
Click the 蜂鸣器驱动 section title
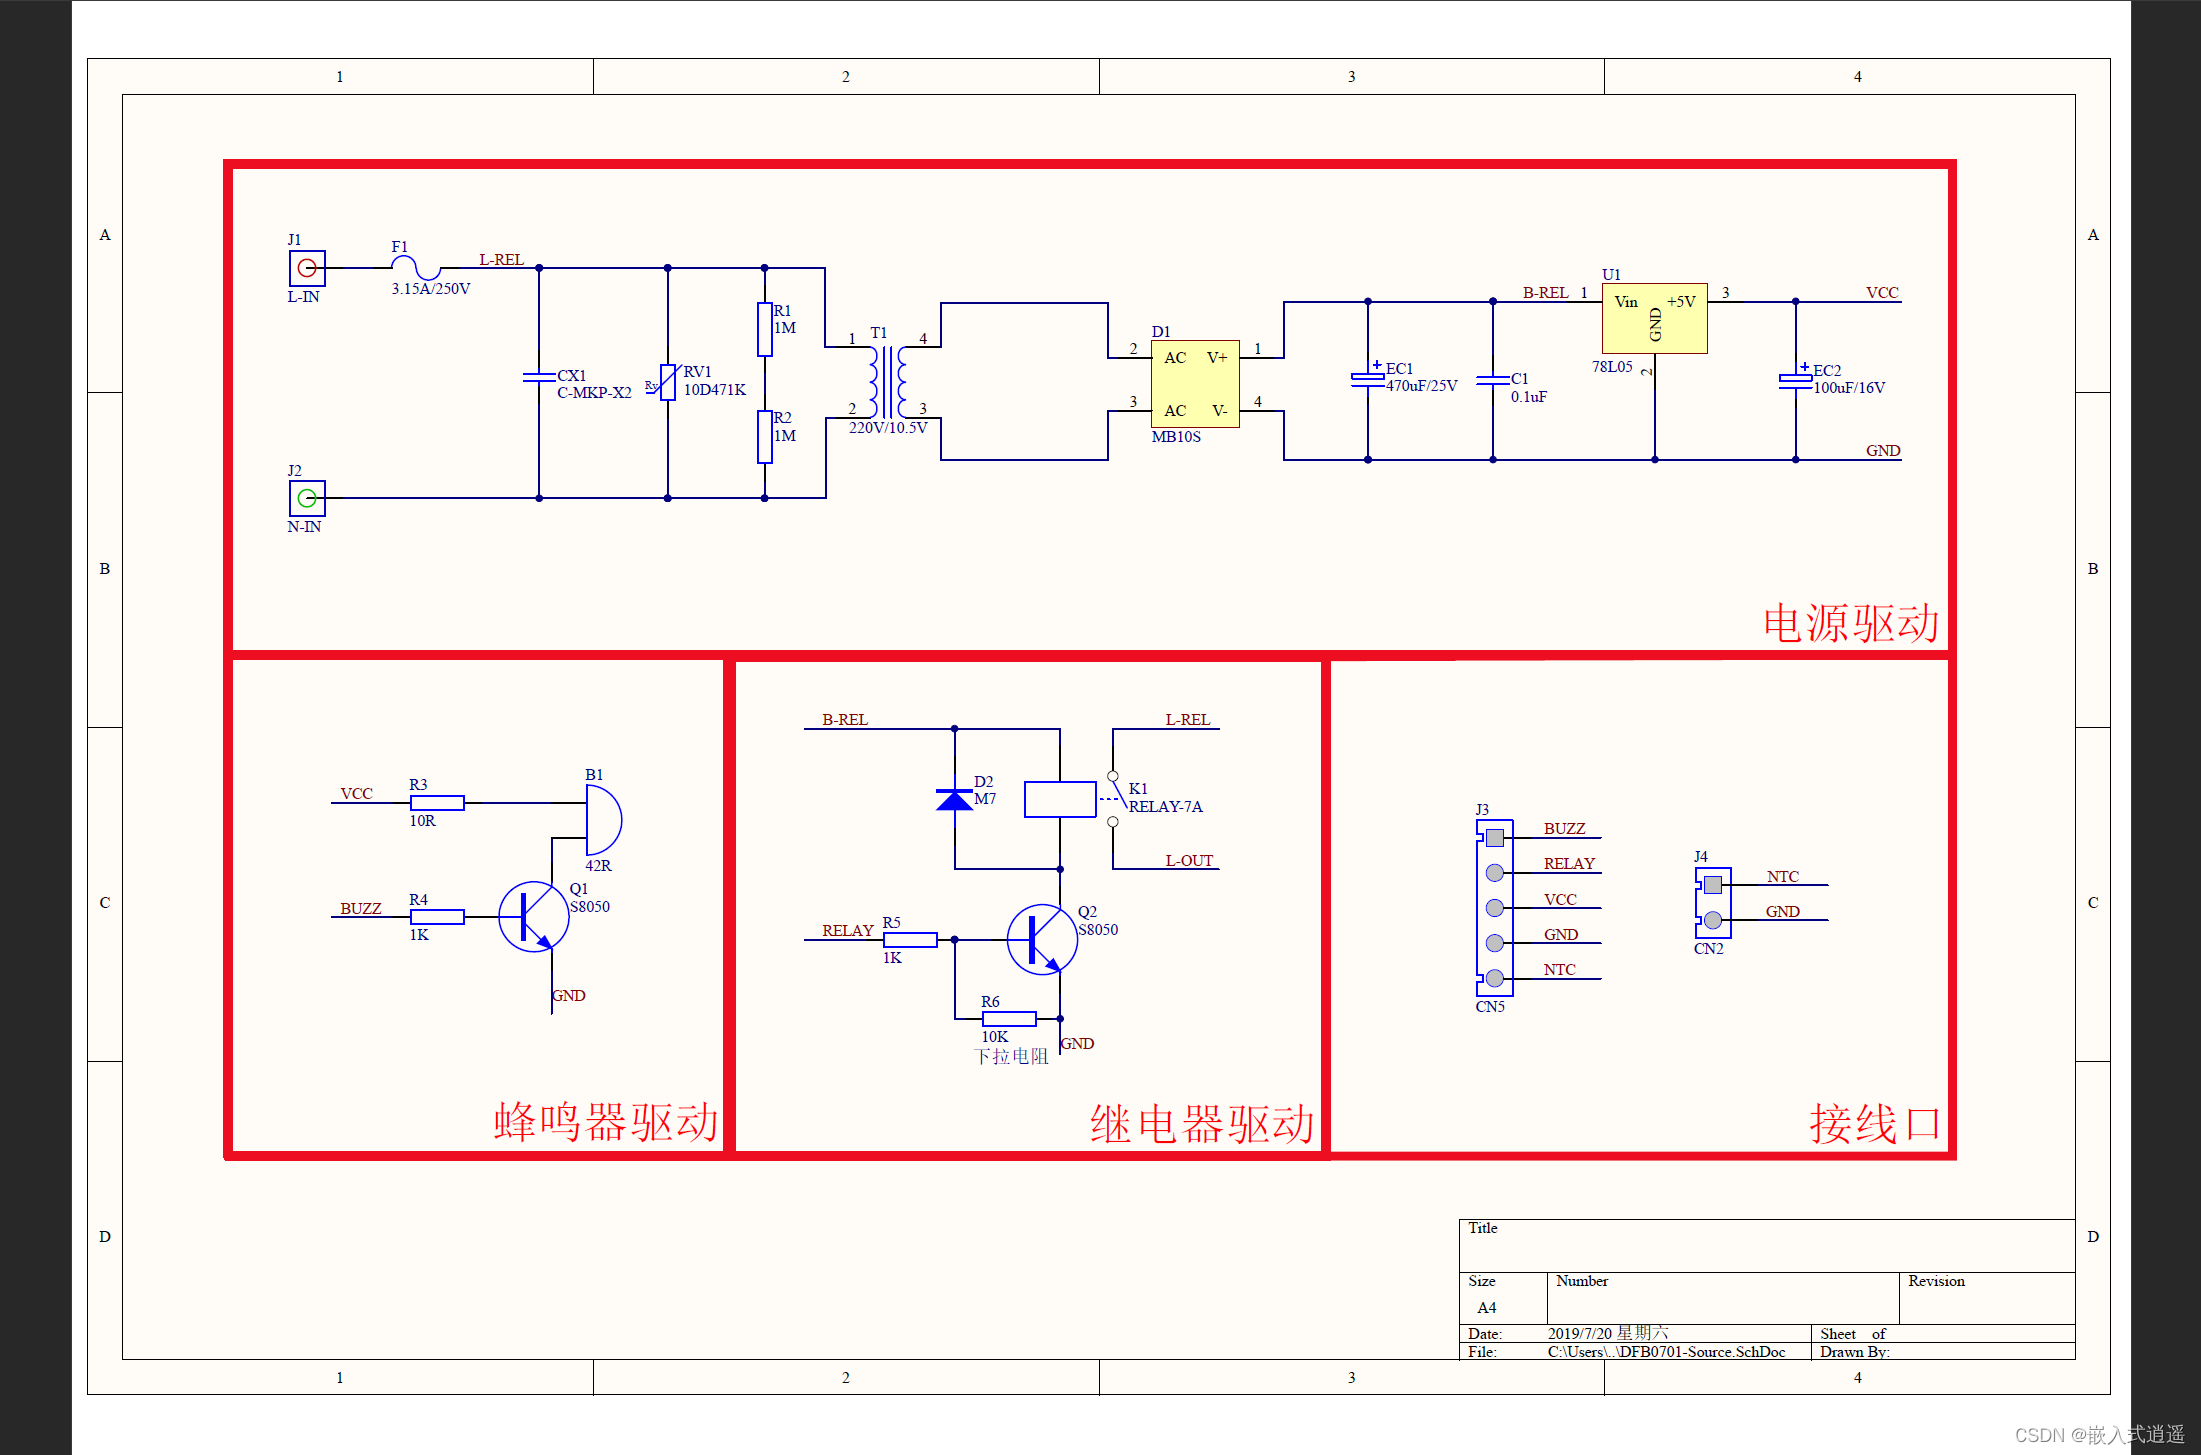[606, 1122]
